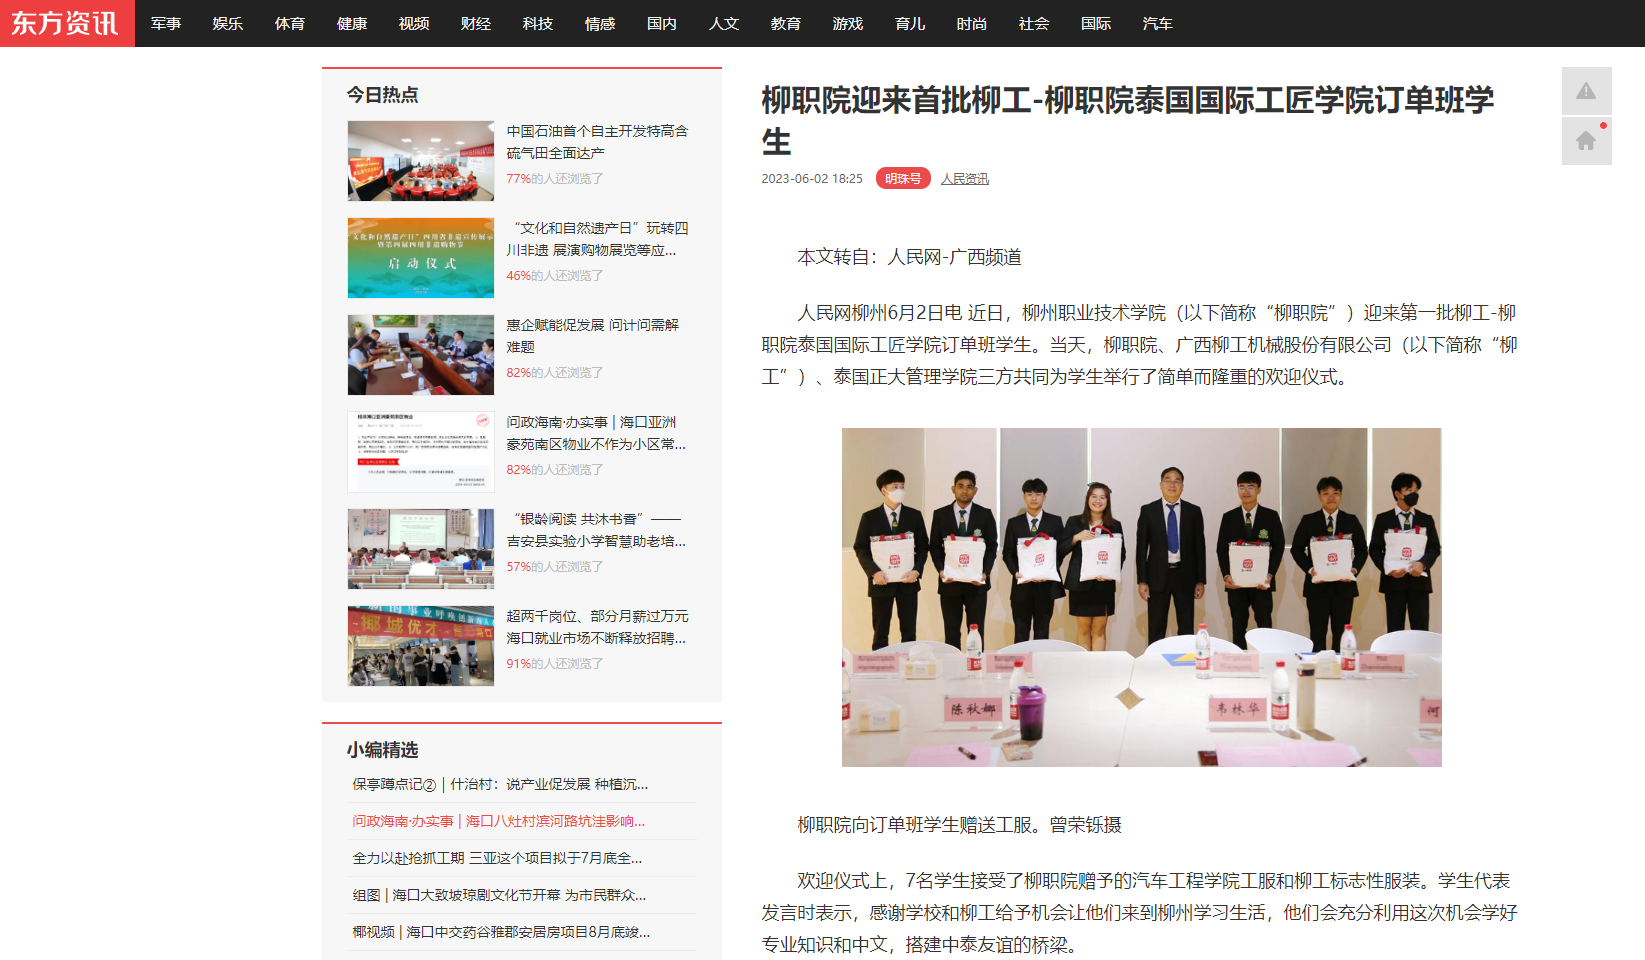
Task: Click the main article photo of students
Action: coord(1141,597)
